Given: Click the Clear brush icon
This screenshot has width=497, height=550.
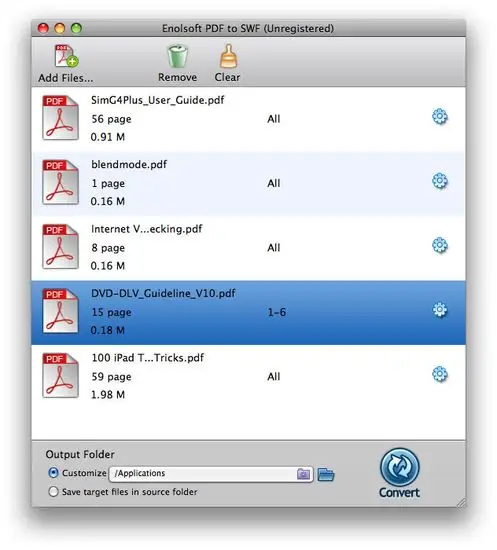Looking at the screenshot, I should click(x=228, y=56).
